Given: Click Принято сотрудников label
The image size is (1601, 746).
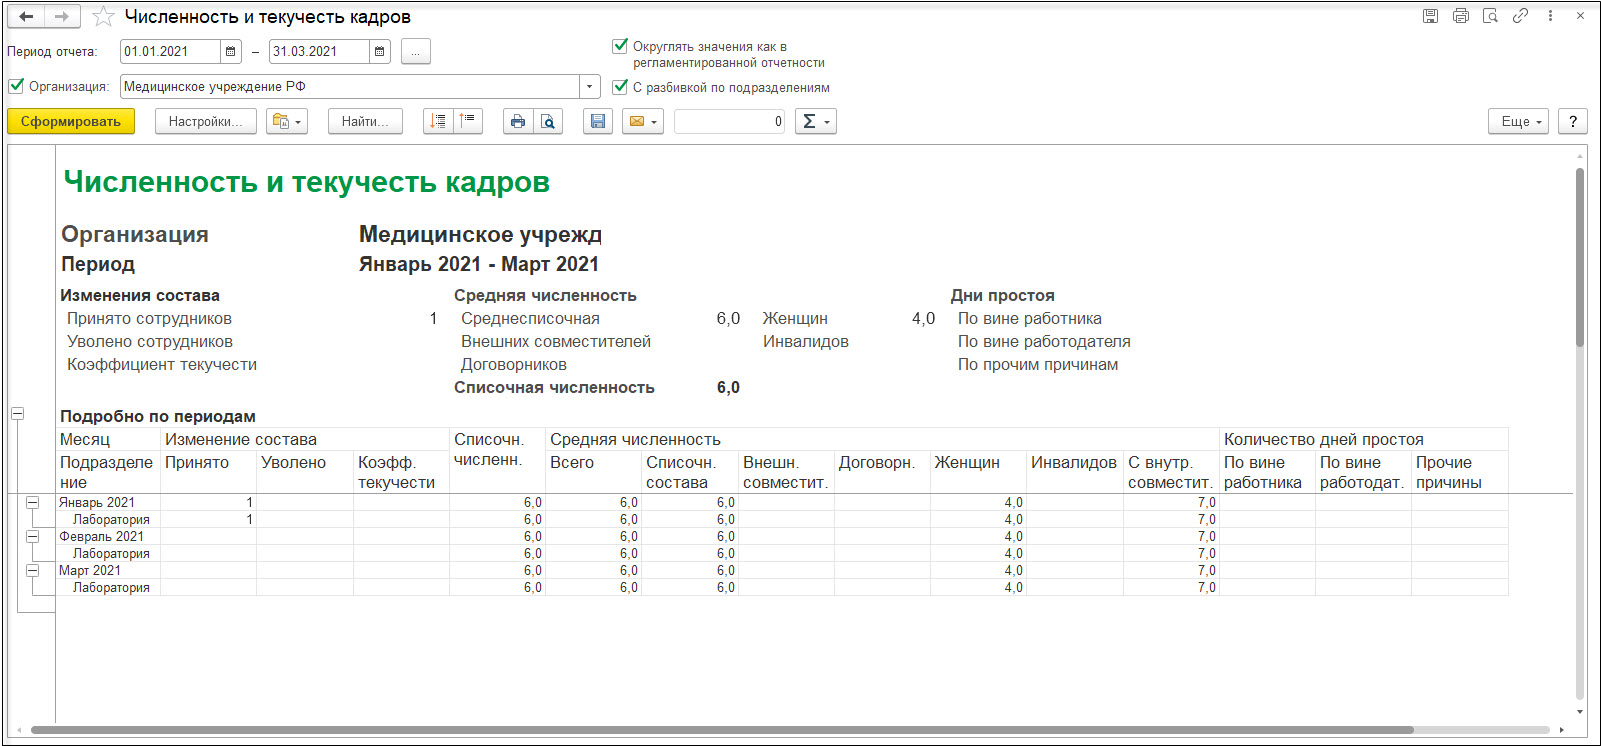Looking at the screenshot, I should pyautogui.click(x=149, y=318).
